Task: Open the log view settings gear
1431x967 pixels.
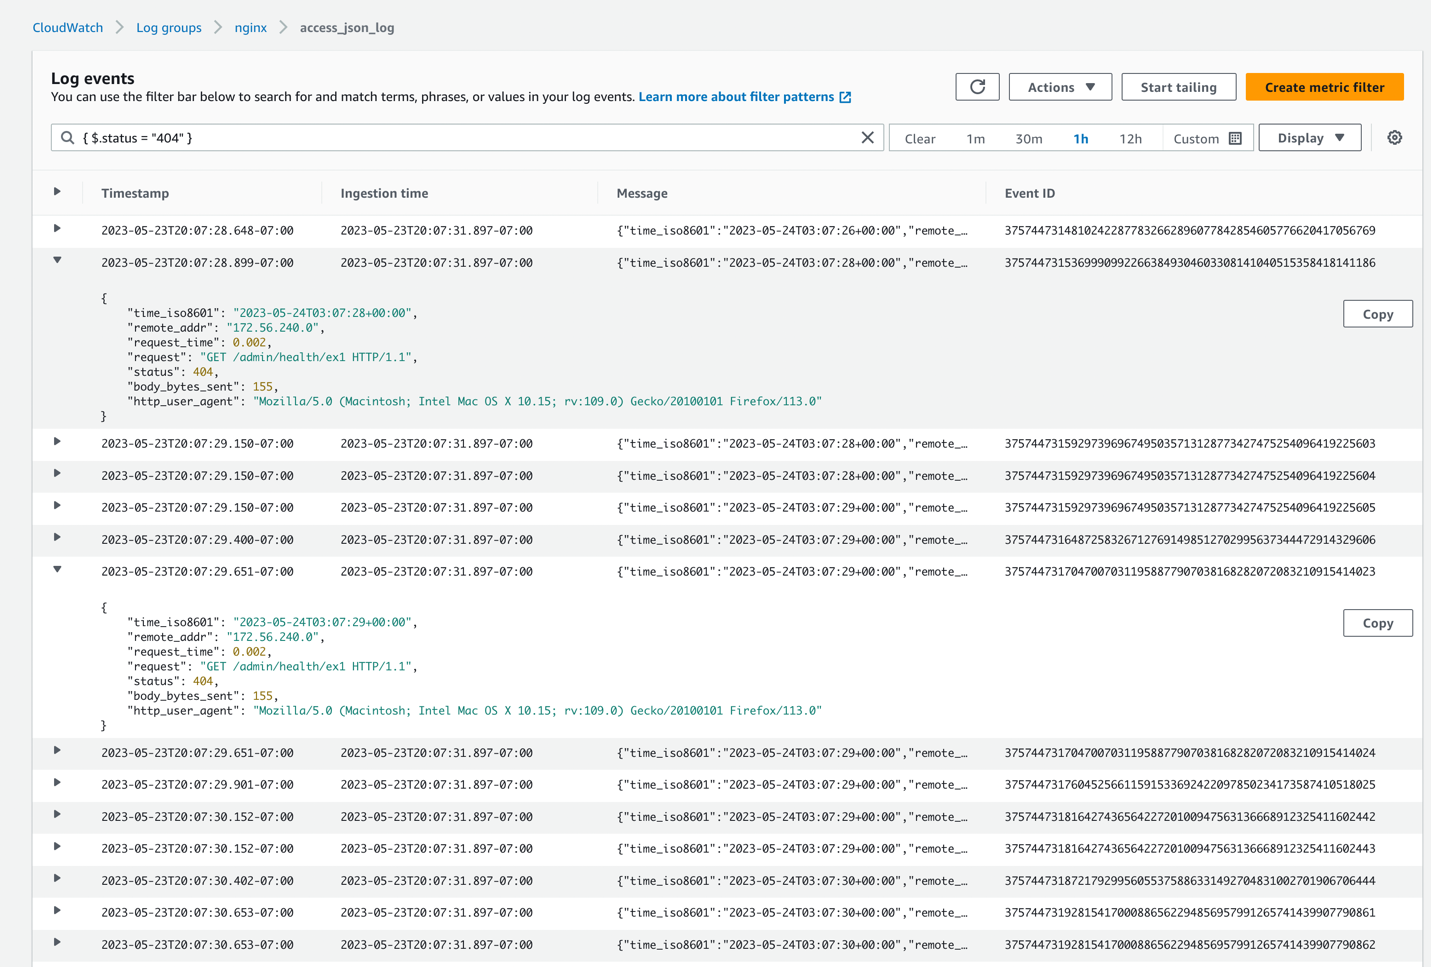Action: [1394, 138]
